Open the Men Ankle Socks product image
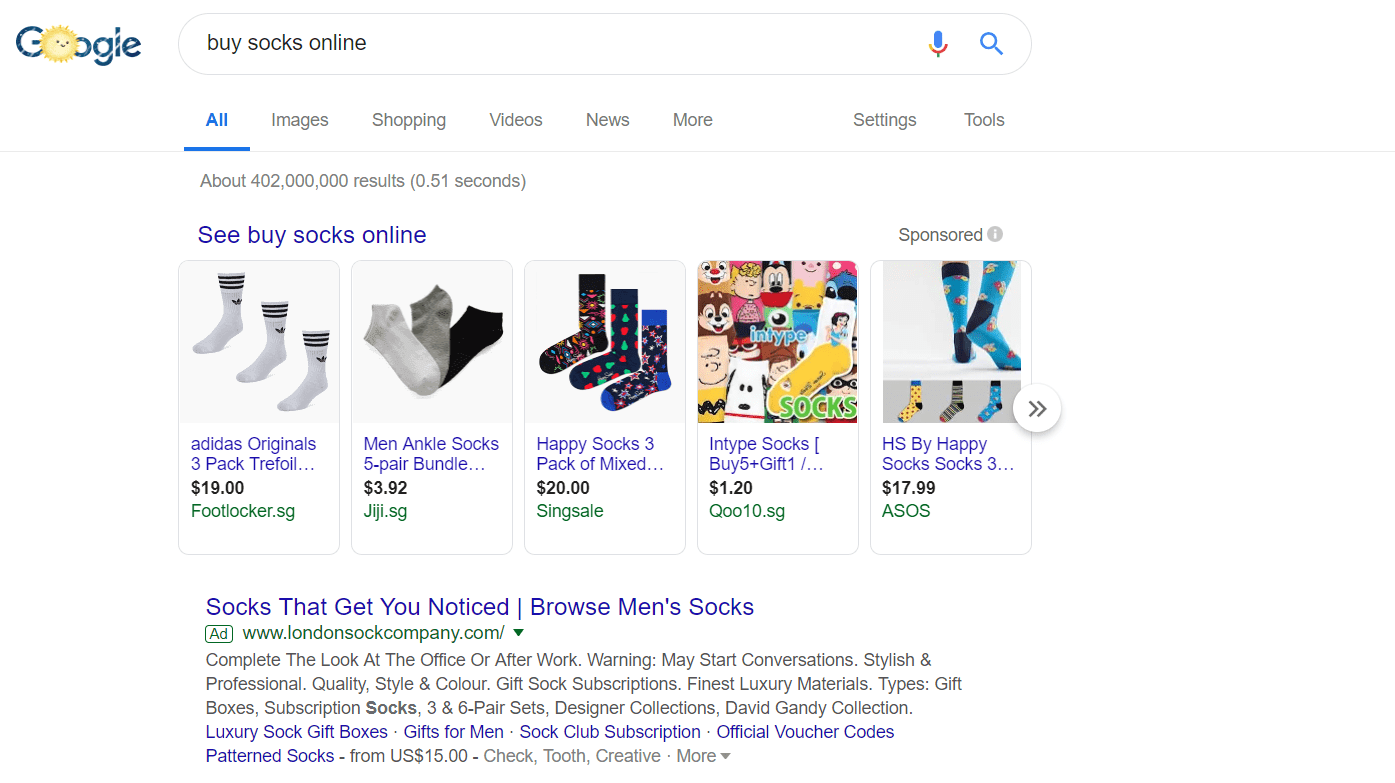Image resolution: width=1395 pixels, height=783 pixels. [x=432, y=342]
